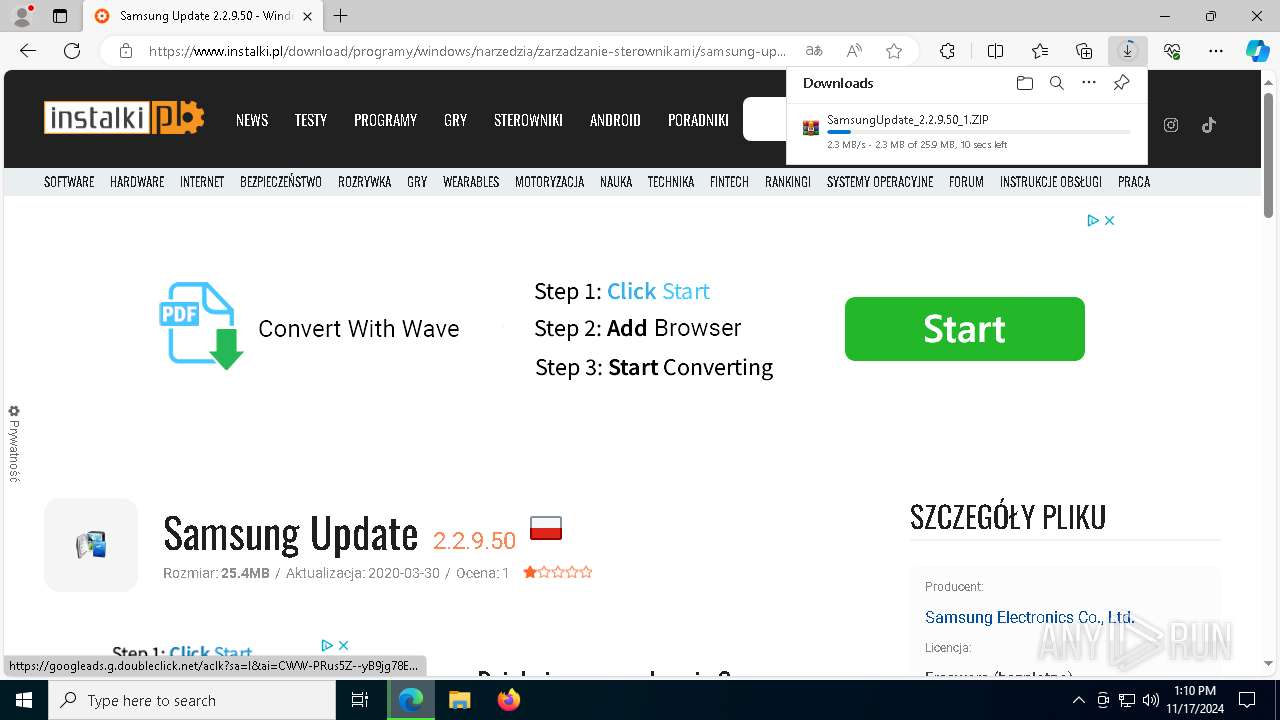Open NEWS menu item
Image resolution: width=1280 pixels, height=720 pixels.
tap(252, 120)
